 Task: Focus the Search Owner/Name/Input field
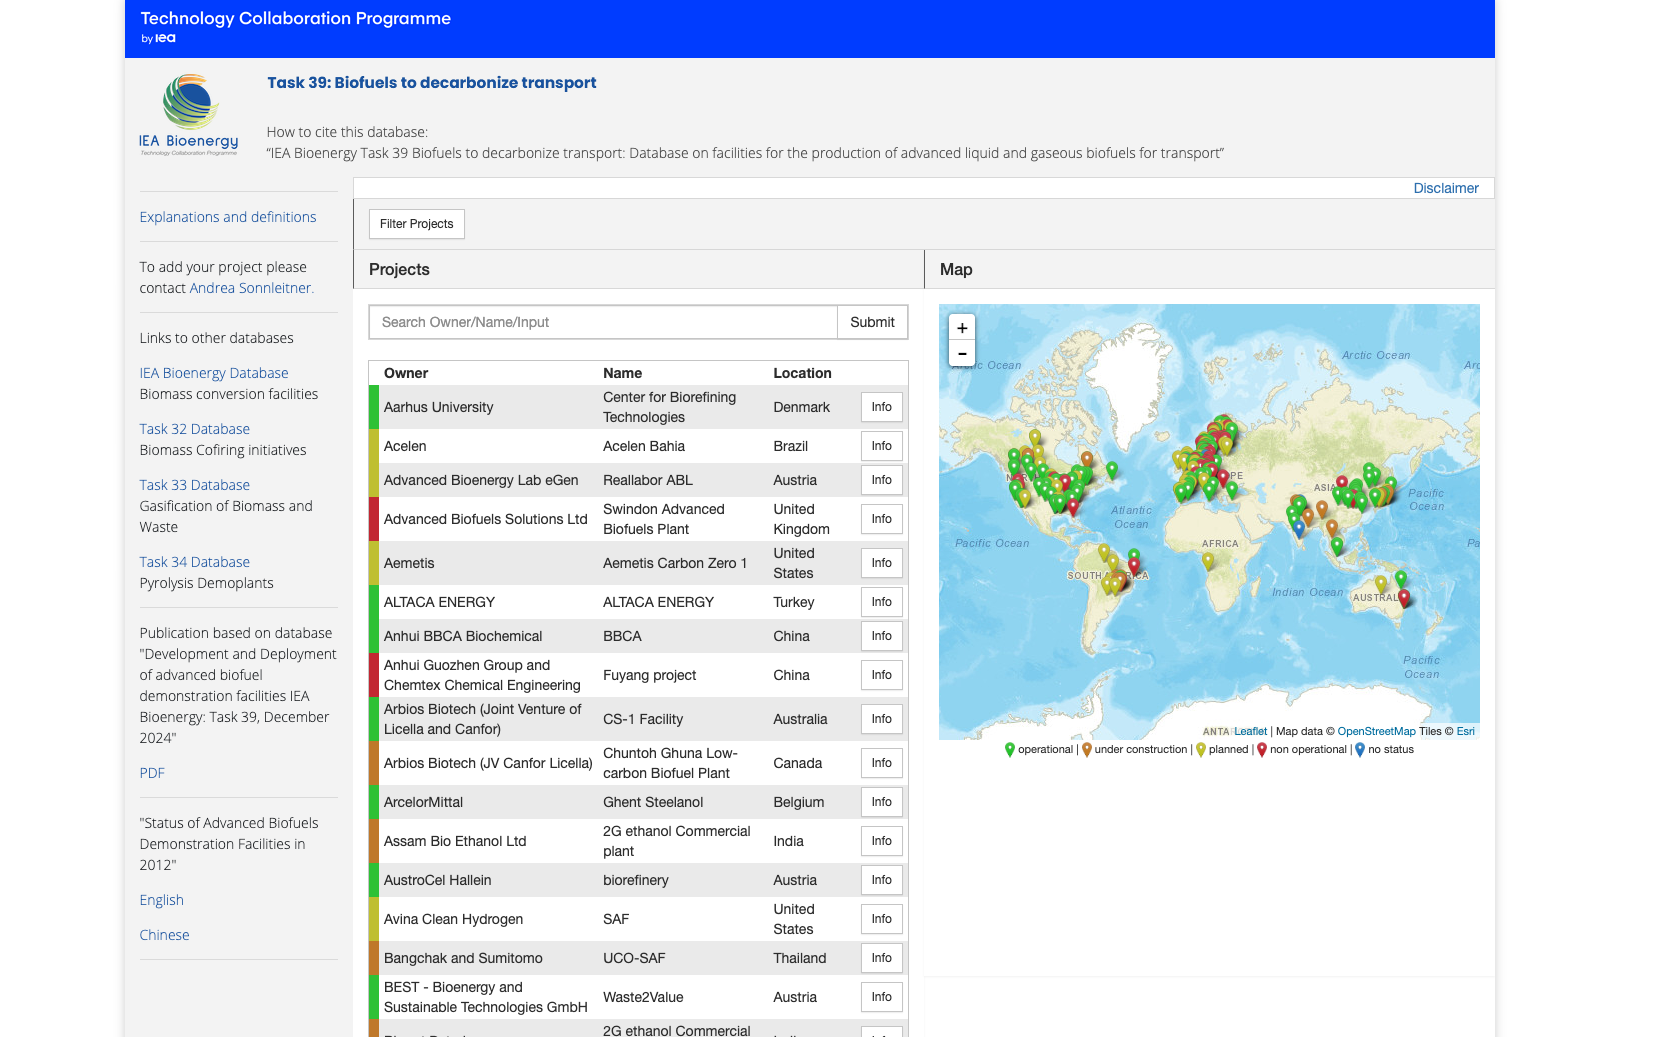click(603, 322)
